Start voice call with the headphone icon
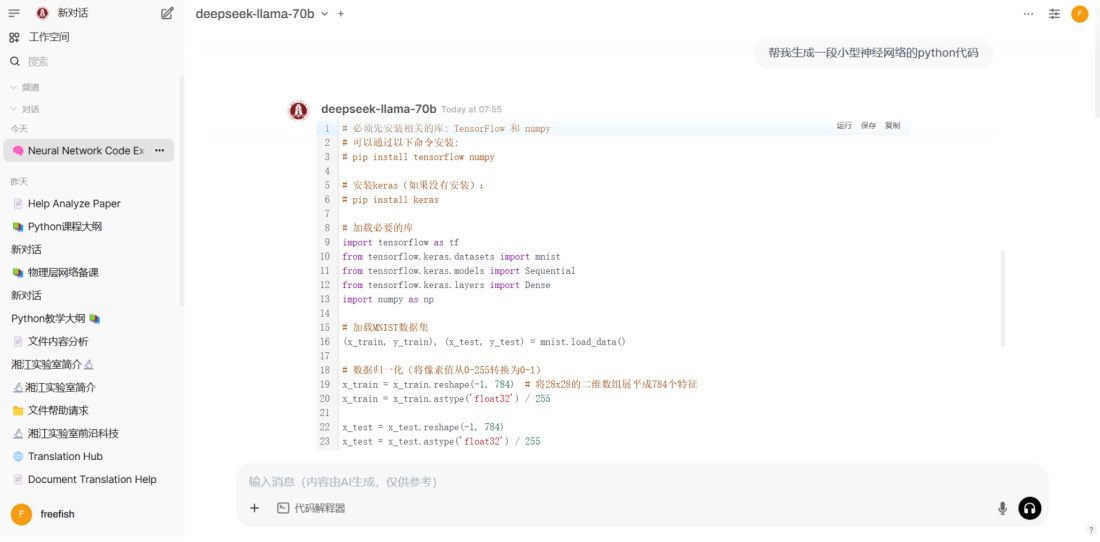This screenshot has height=542, width=1100. point(1029,508)
